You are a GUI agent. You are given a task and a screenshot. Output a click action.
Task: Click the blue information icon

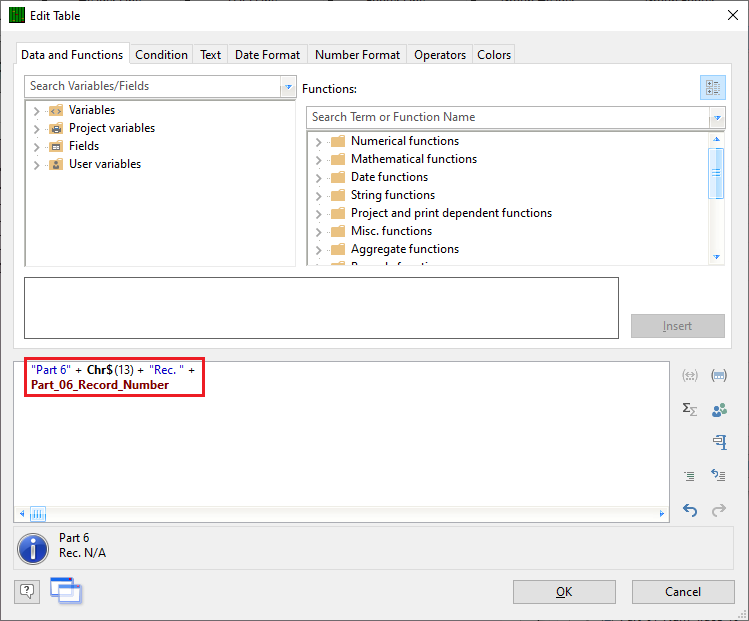33,549
